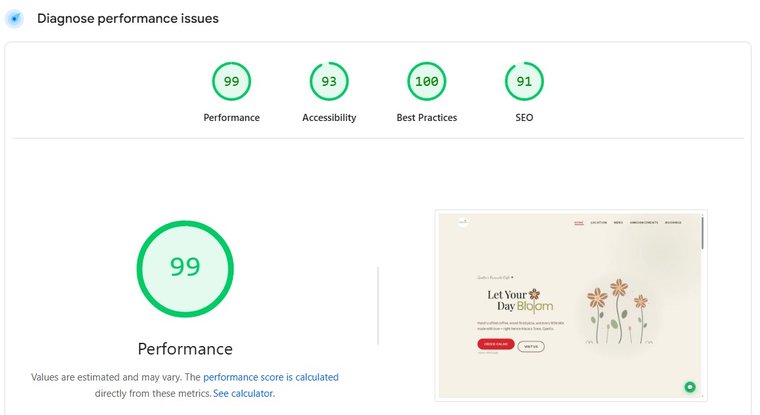Click the outlined Visit Us button in screenshot
760x415 pixels.
click(531, 347)
